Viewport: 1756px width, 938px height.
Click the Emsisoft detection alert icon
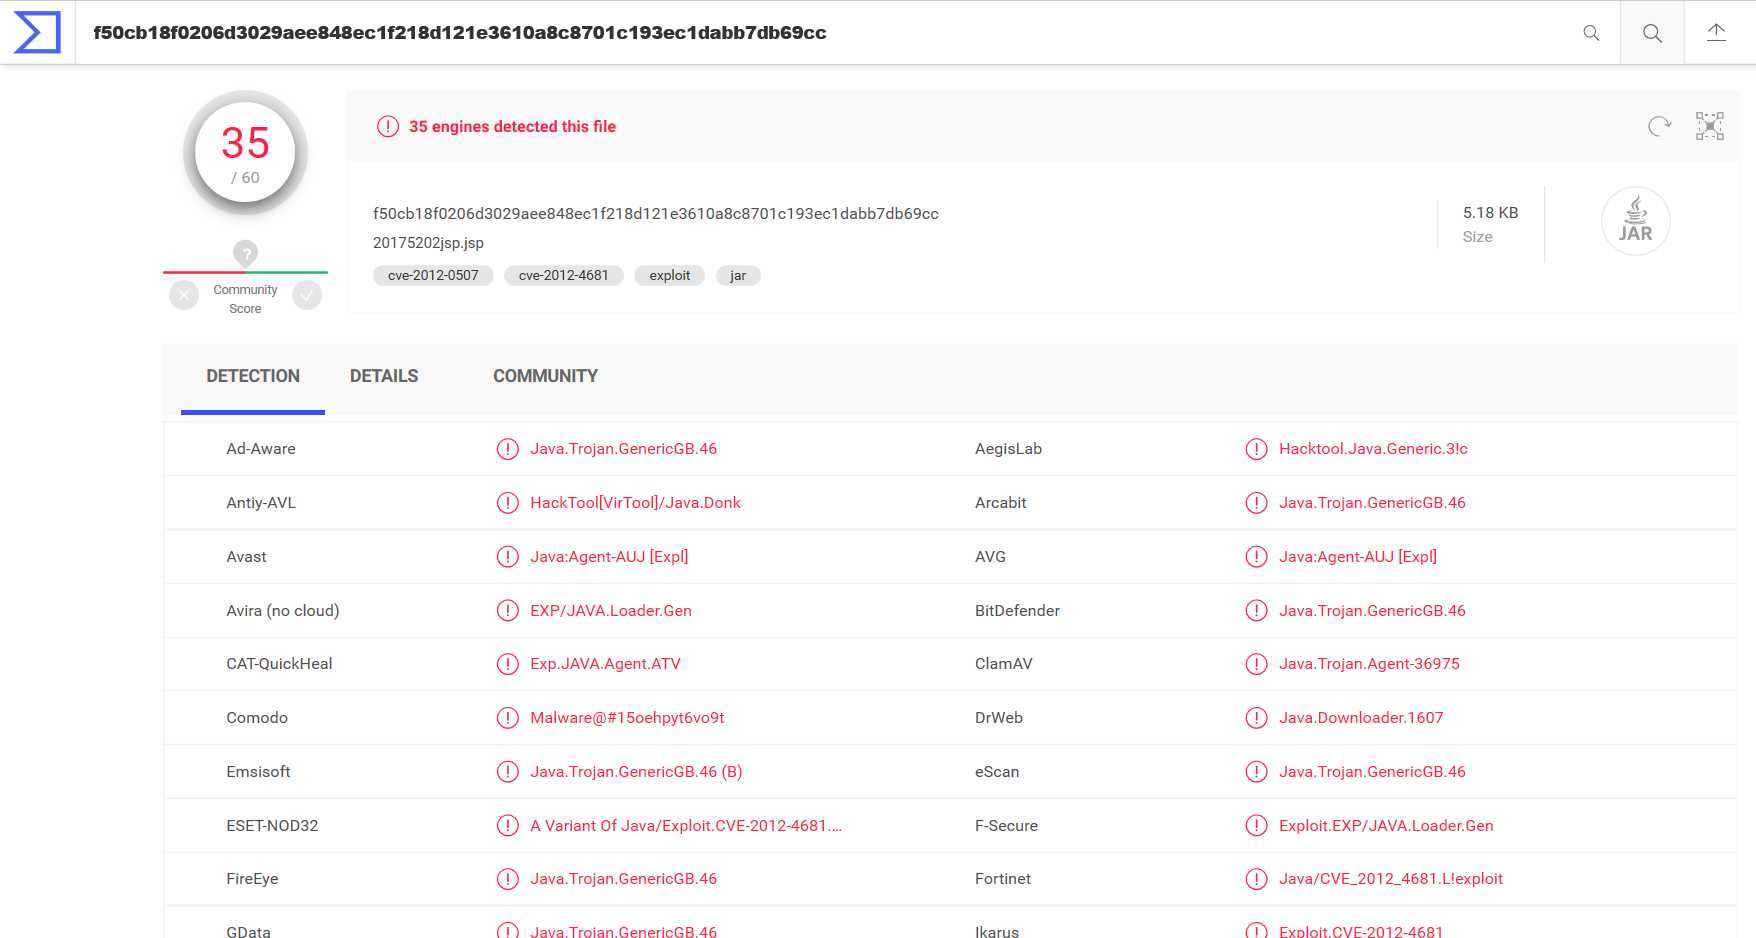[508, 772]
